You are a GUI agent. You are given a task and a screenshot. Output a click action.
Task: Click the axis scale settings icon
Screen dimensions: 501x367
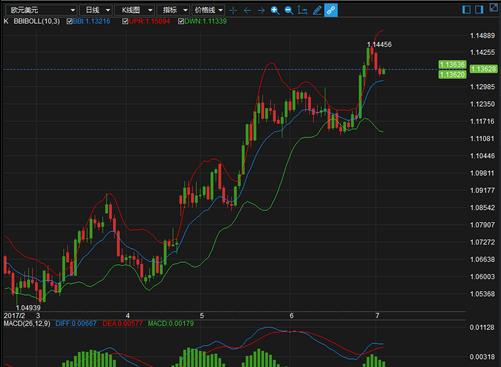tap(303, 11)
